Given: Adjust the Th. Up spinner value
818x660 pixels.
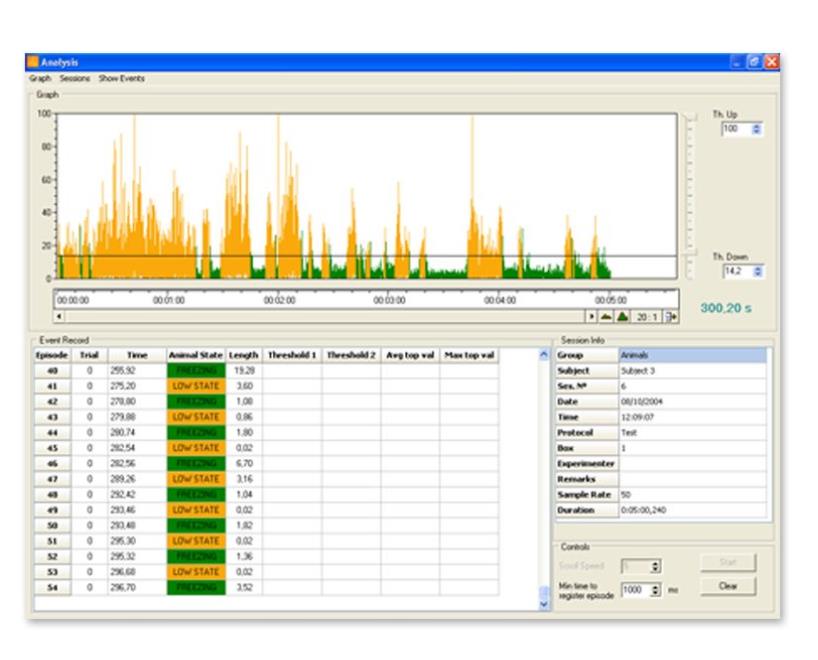Looking at the screenshot, I should (x=756, y=129).
